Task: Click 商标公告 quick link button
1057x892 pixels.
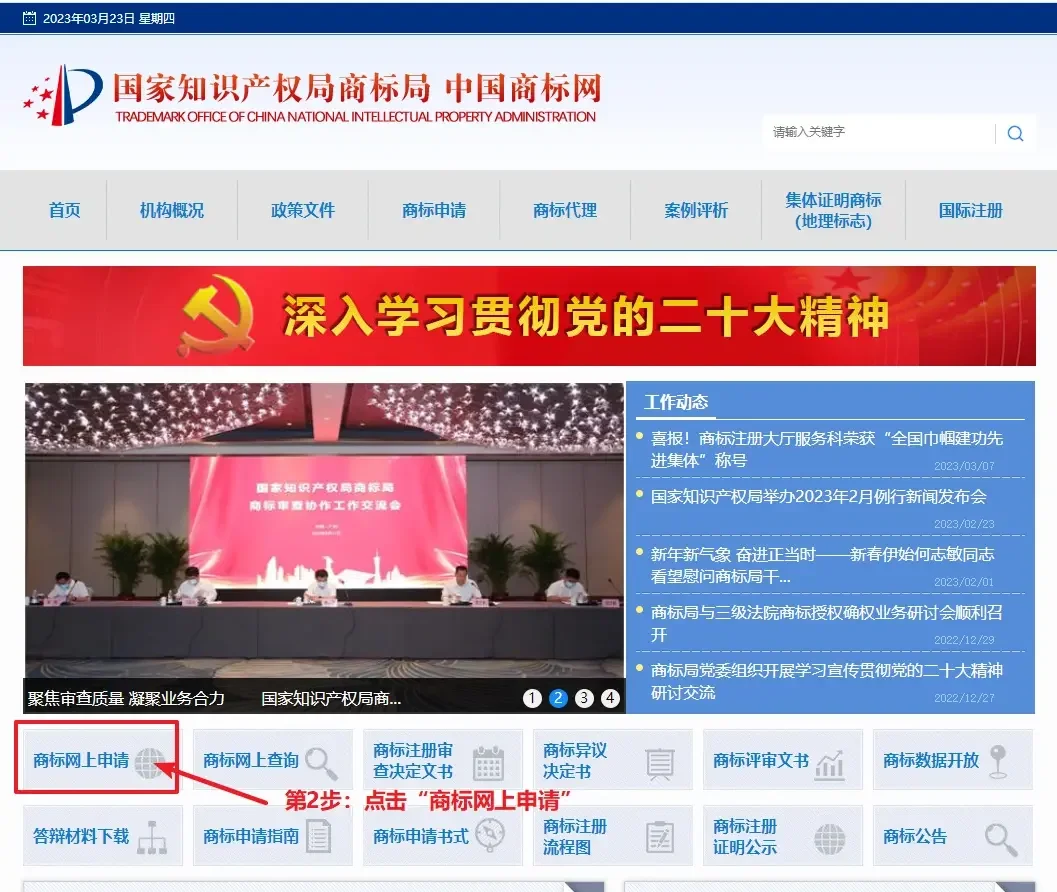Action: click(953, 836)
